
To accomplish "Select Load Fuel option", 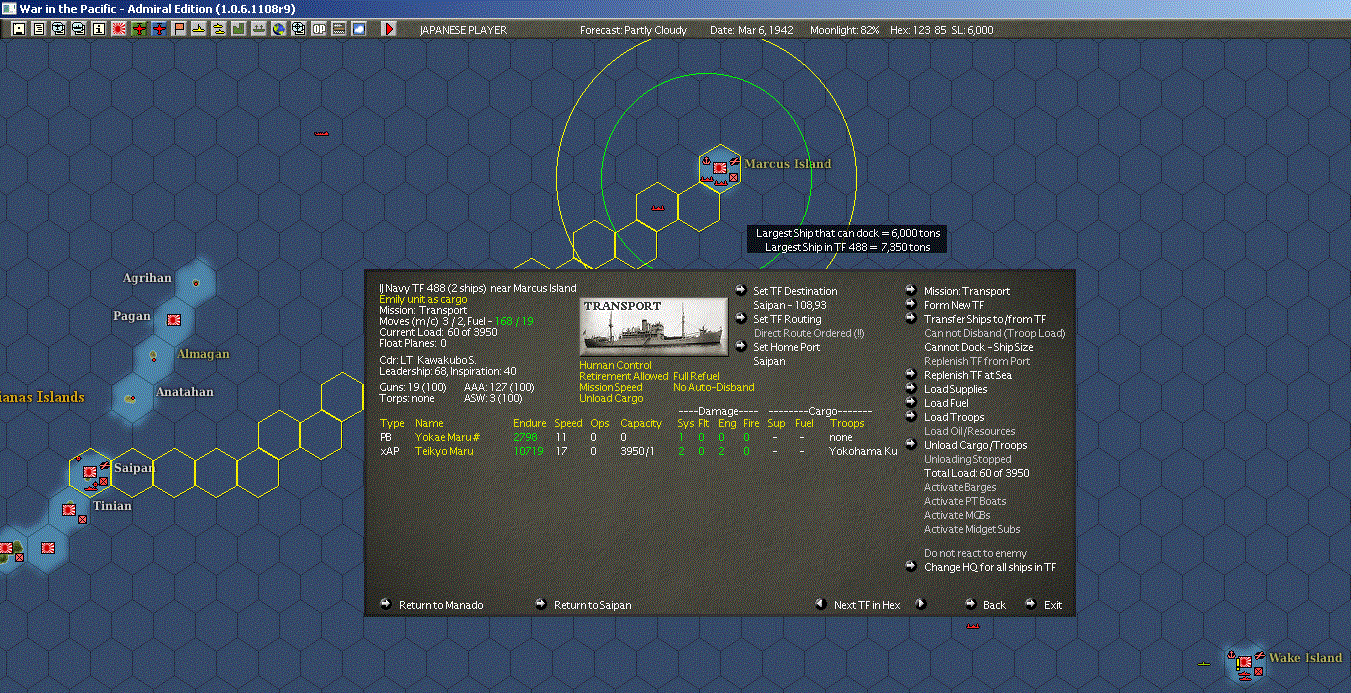I will (x=946, y=403).
